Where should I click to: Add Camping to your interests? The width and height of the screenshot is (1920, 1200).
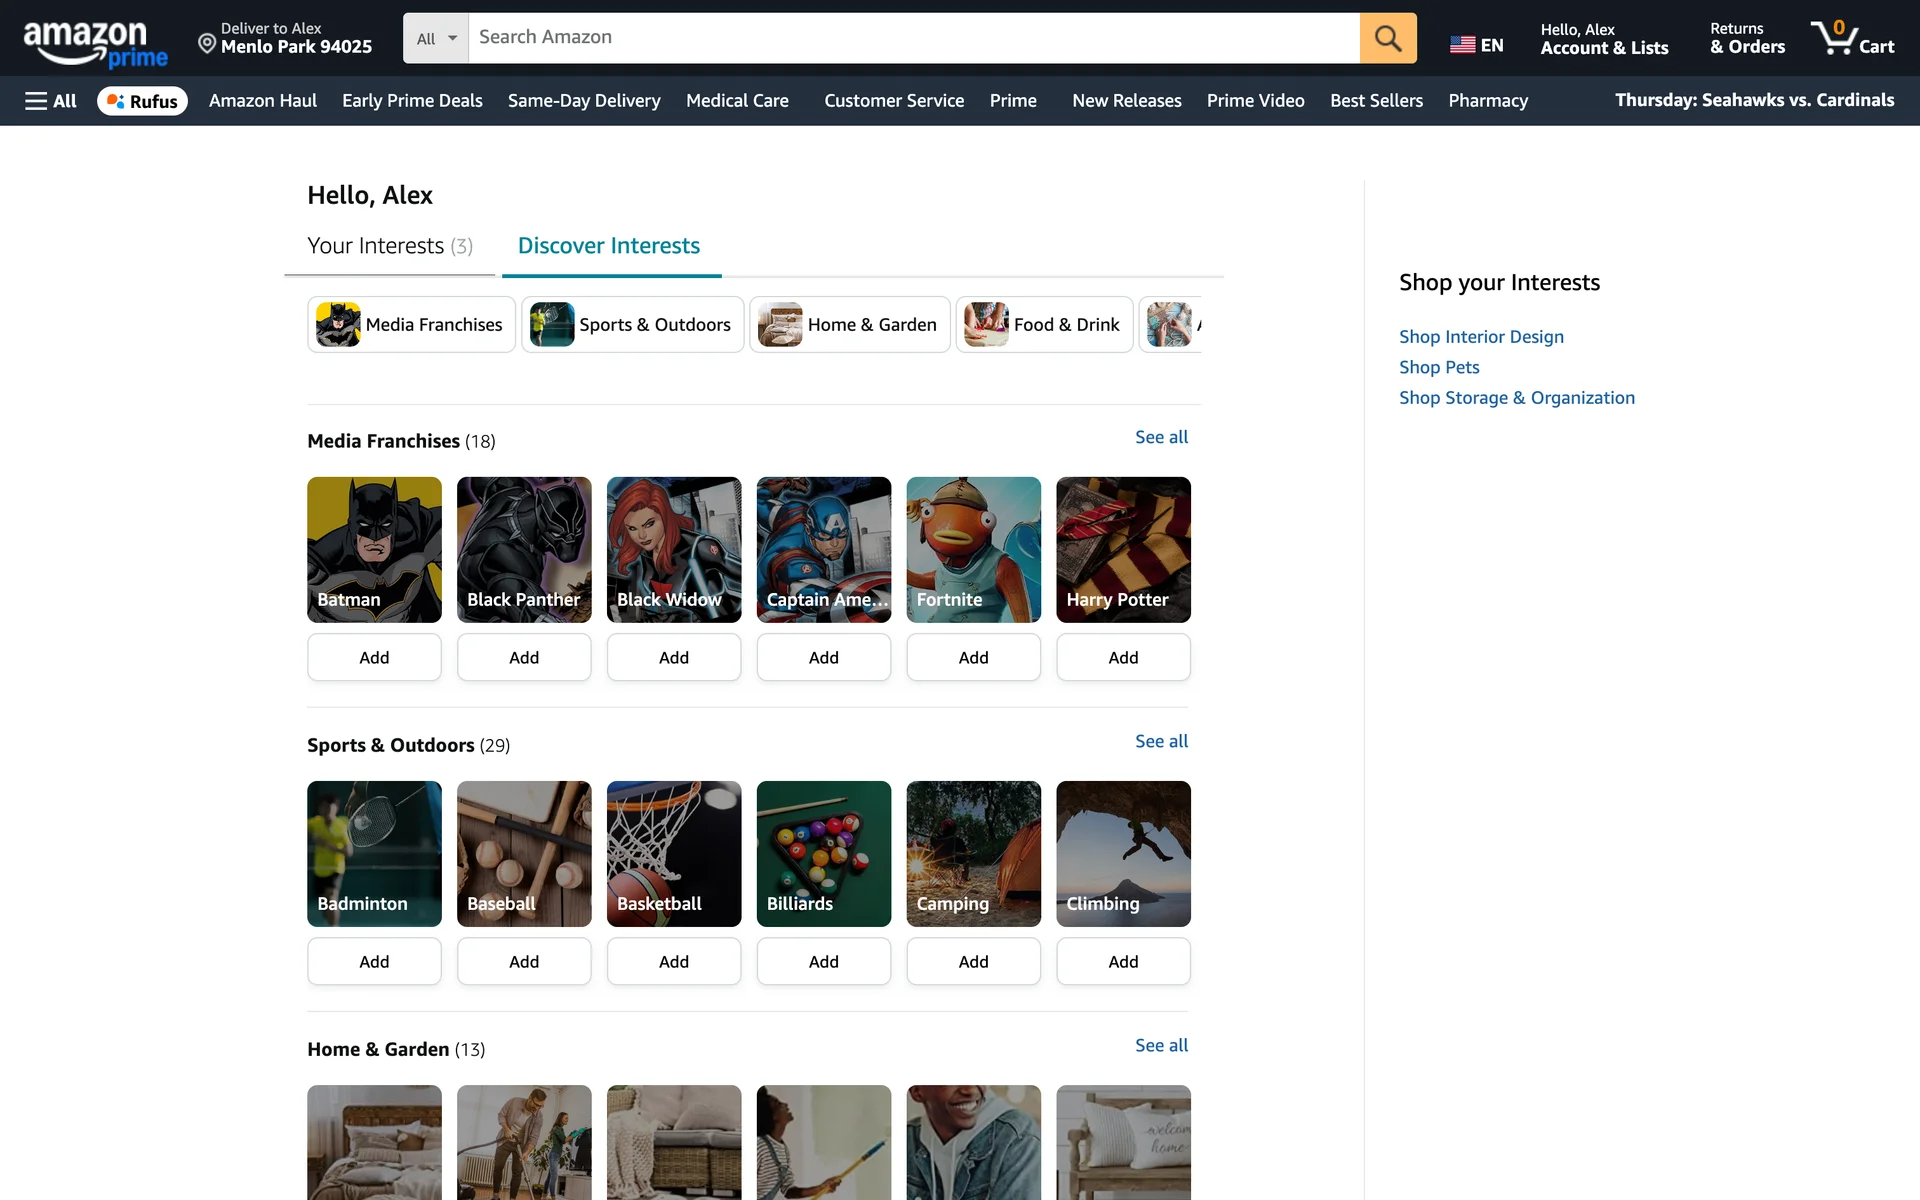973,961
